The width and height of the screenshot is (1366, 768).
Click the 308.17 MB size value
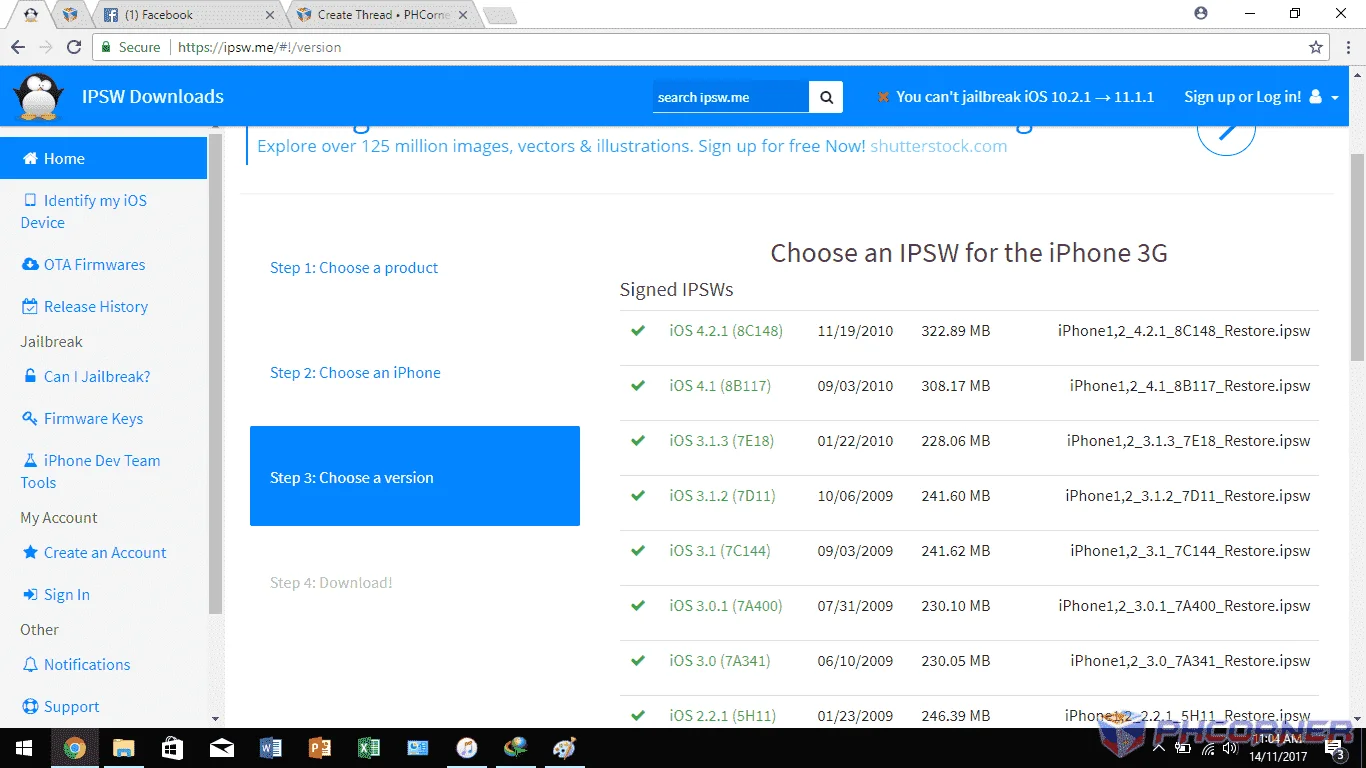point(956,386)
